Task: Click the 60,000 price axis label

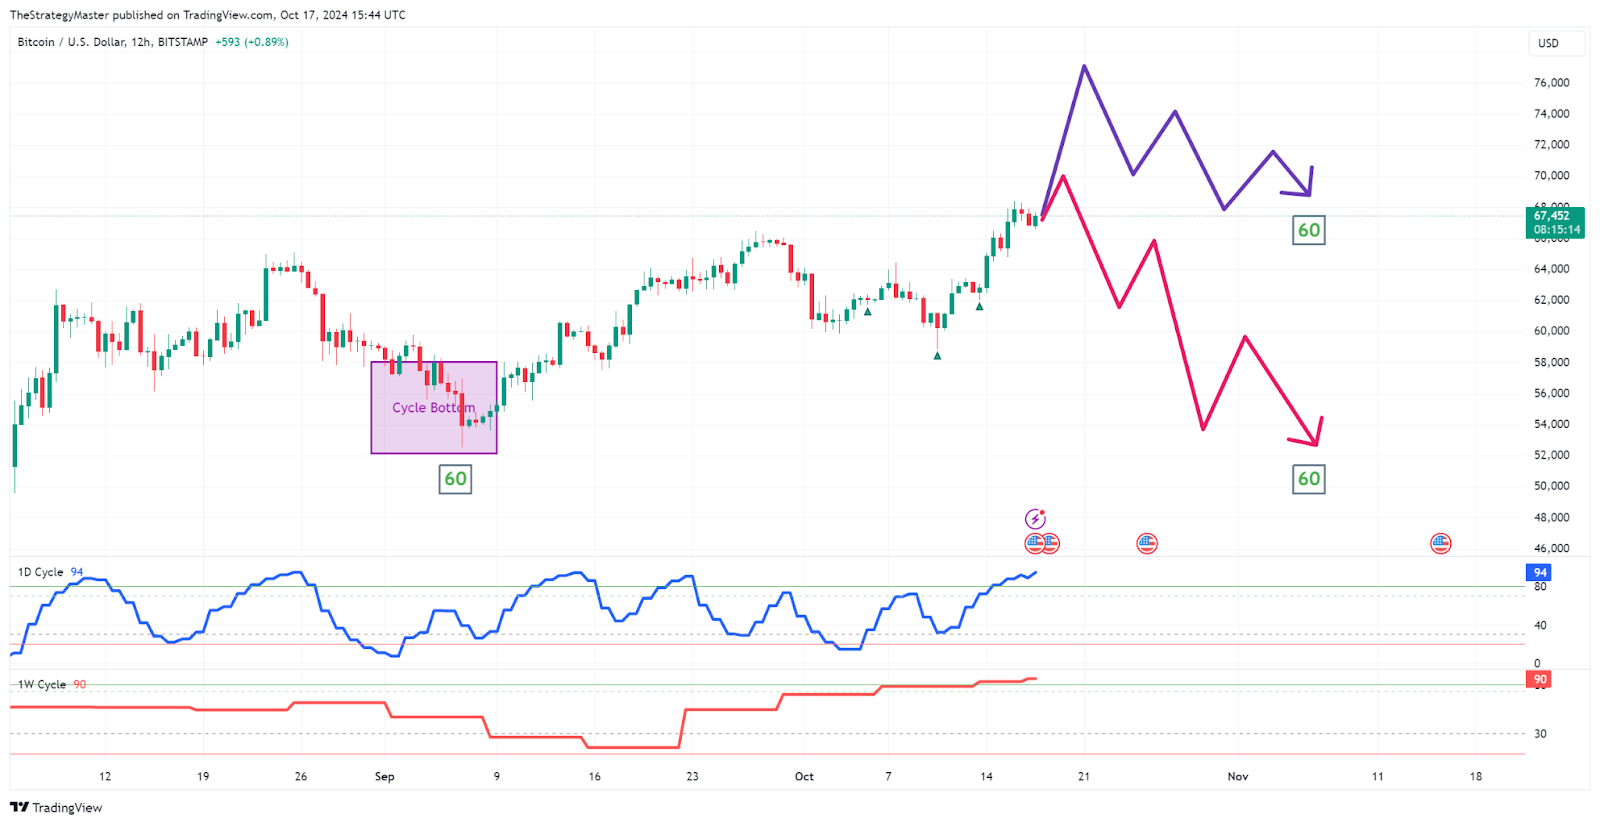Action: coord(1552,330)
